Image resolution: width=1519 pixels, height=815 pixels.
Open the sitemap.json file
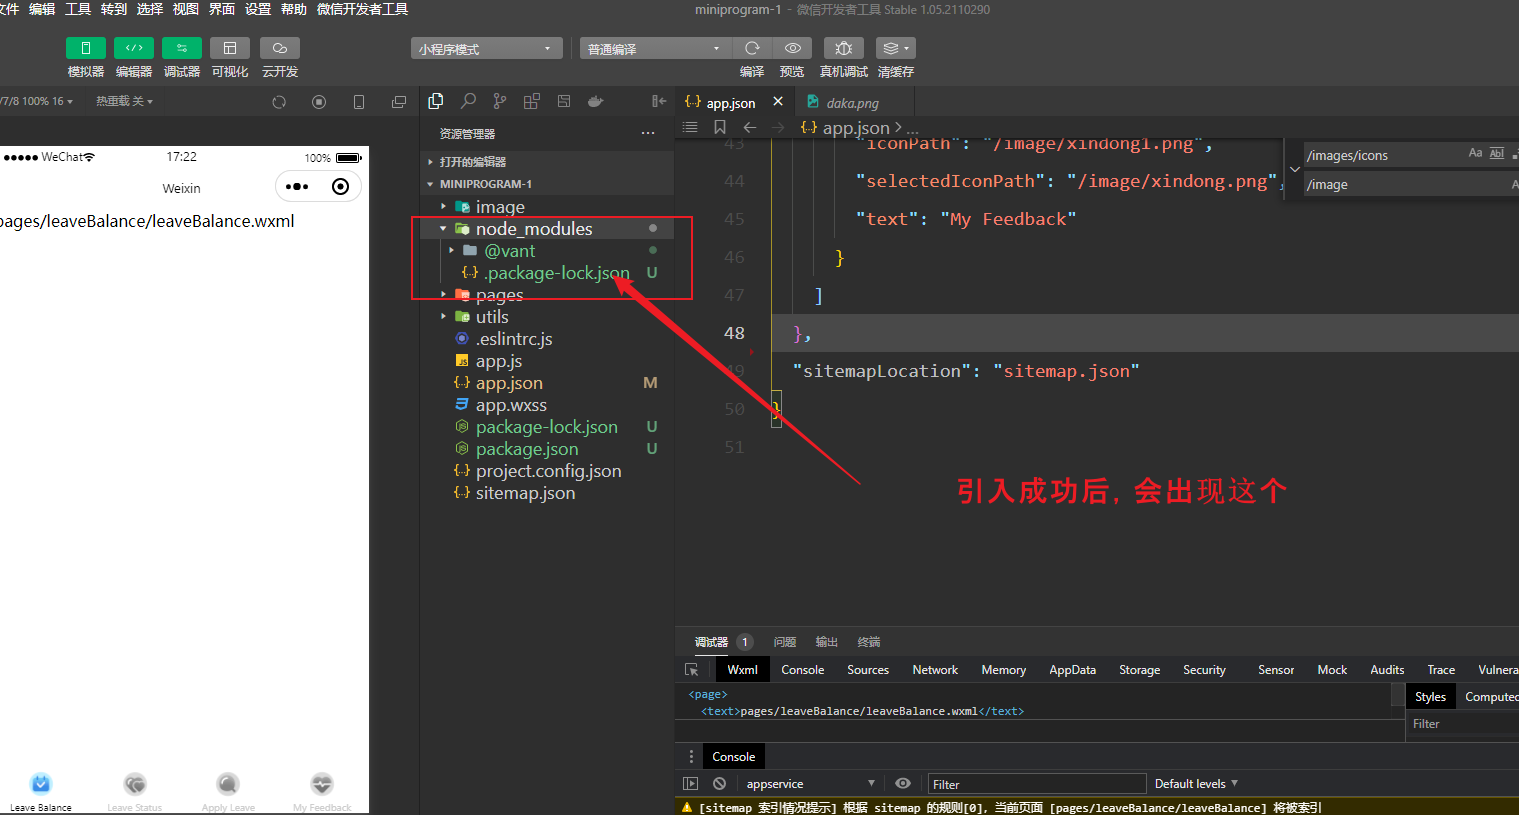coord(547,493)
